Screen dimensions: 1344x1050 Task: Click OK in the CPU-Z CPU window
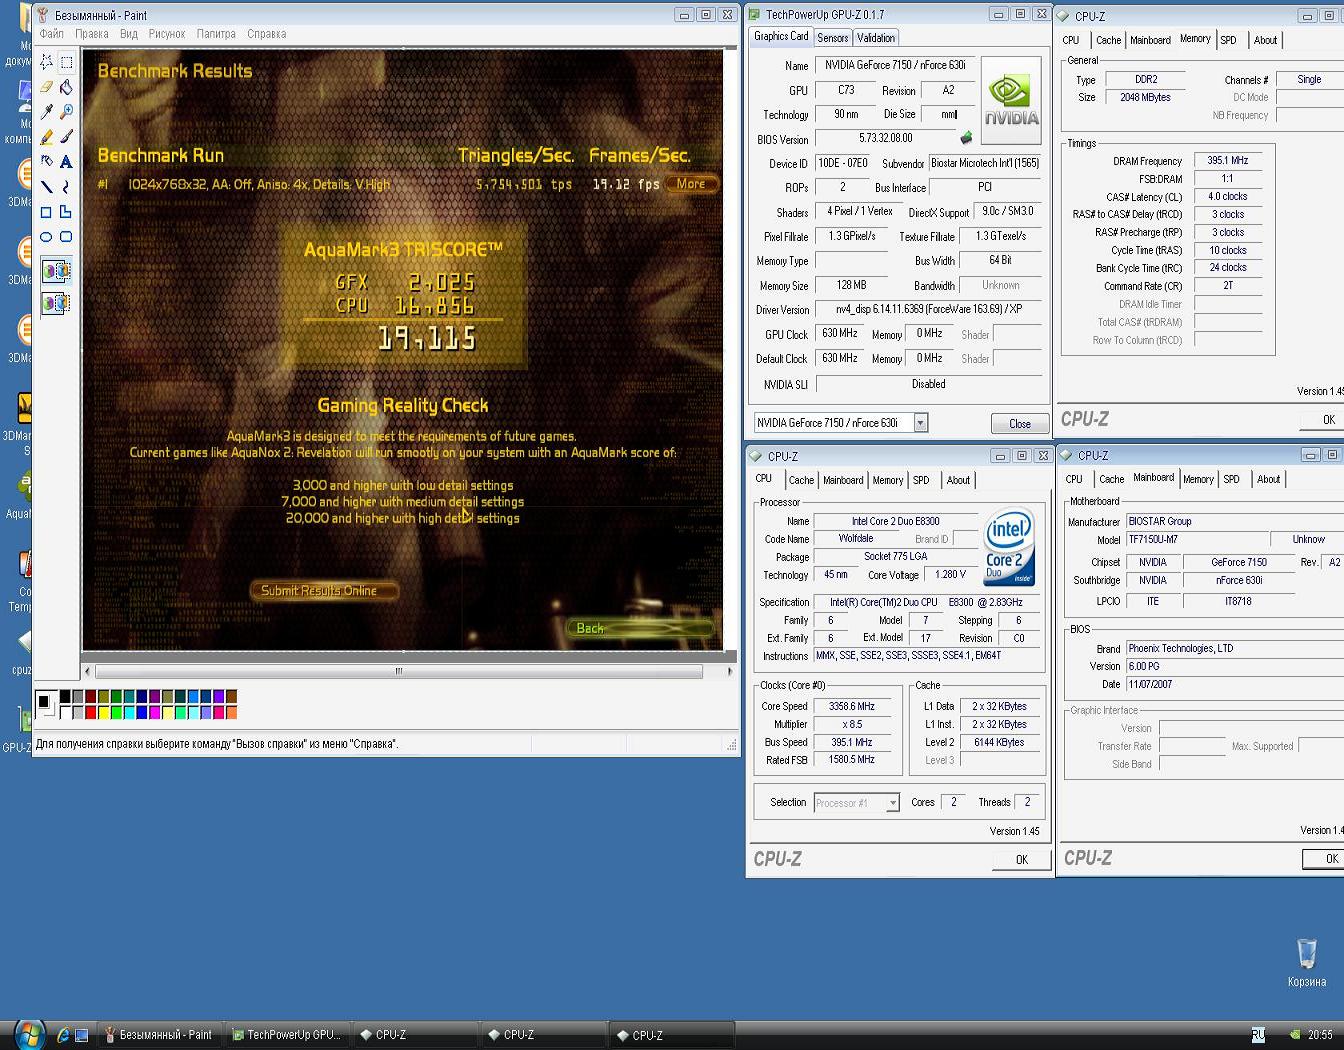tap(1022, 860)
